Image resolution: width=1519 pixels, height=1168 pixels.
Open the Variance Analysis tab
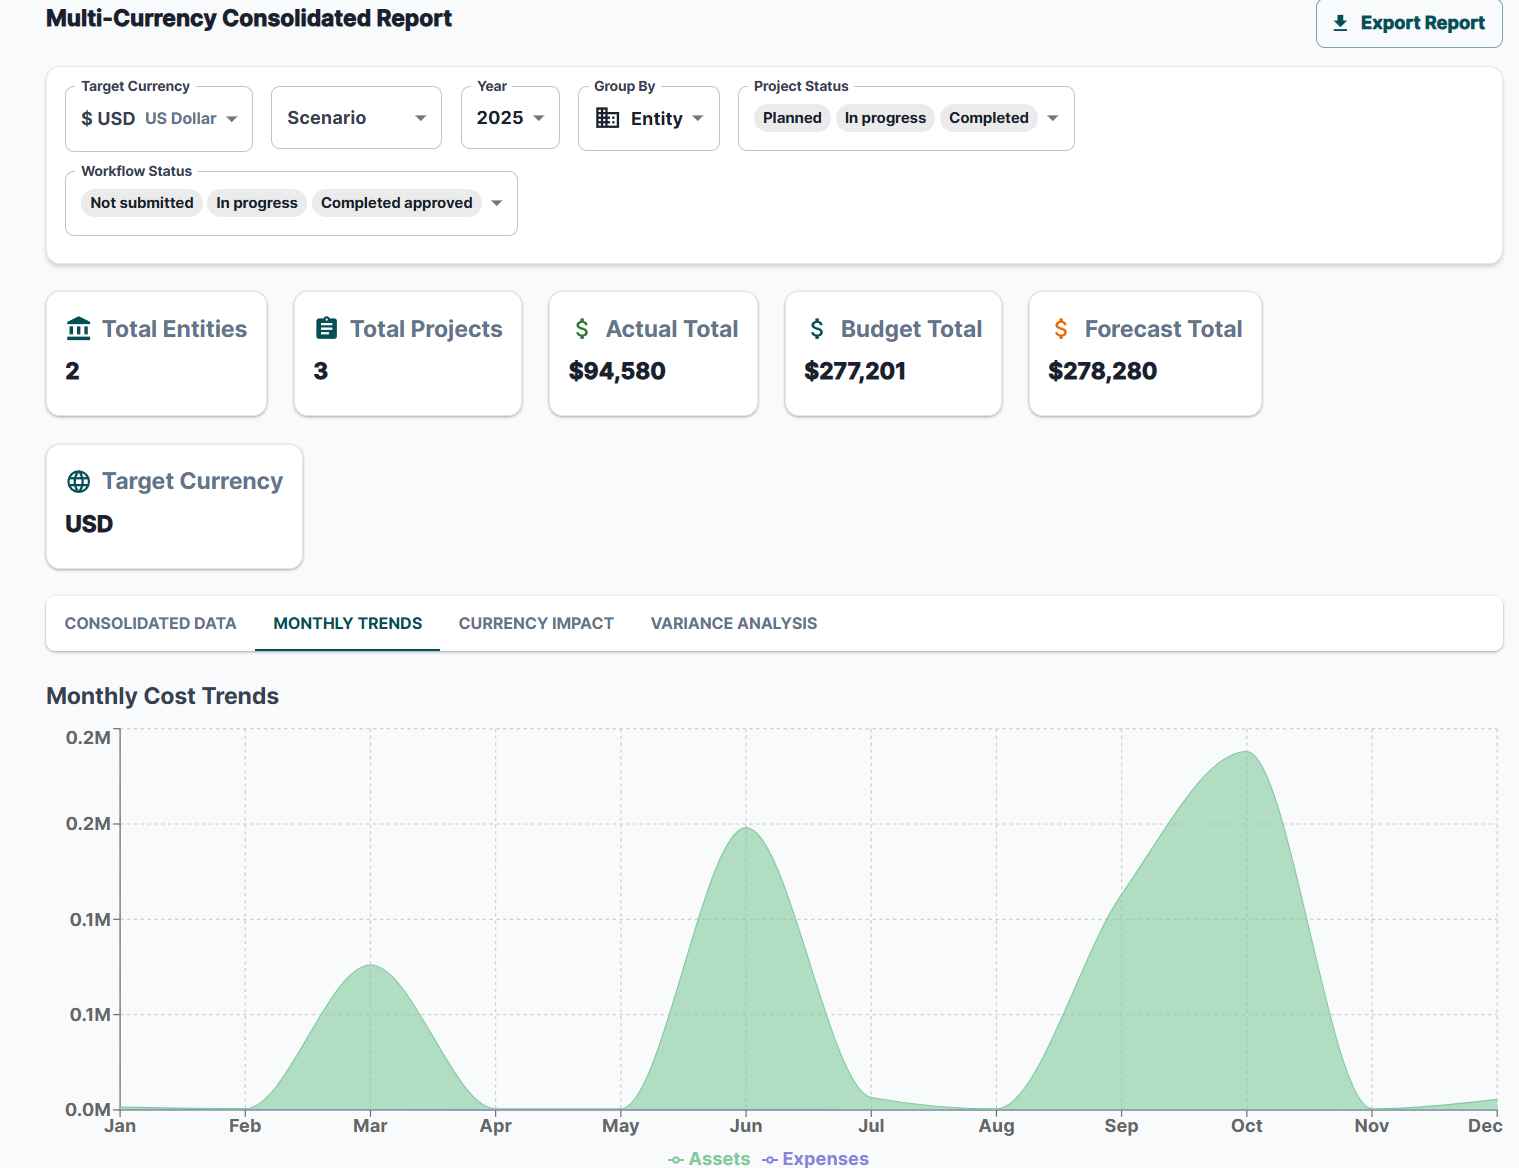click(x=733, y=623)
